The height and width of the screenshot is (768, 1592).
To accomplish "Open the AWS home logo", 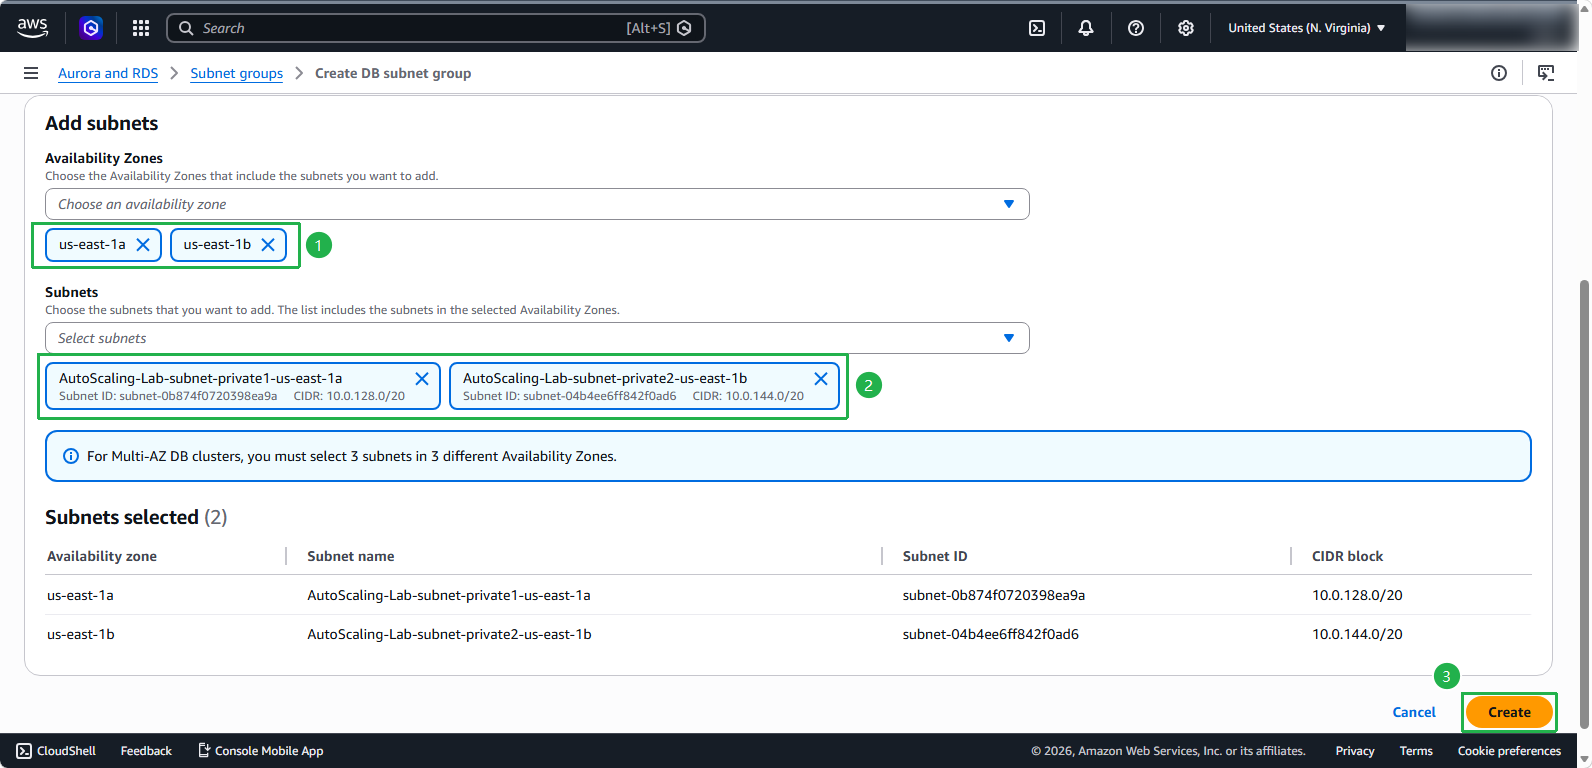I will click(x=32, y=28).
